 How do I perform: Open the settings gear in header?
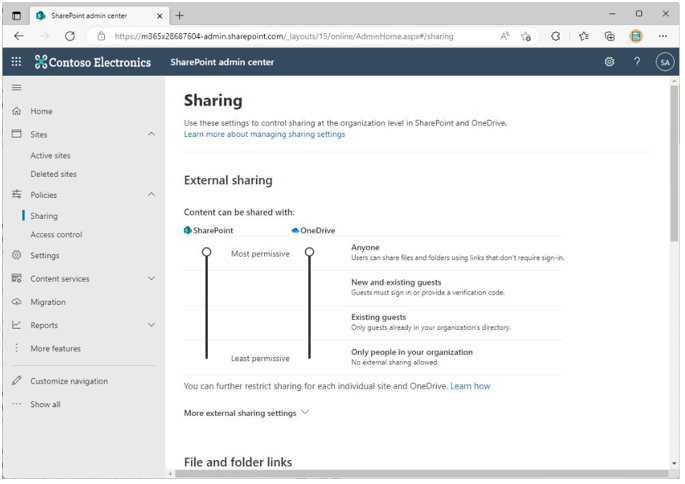609,62
